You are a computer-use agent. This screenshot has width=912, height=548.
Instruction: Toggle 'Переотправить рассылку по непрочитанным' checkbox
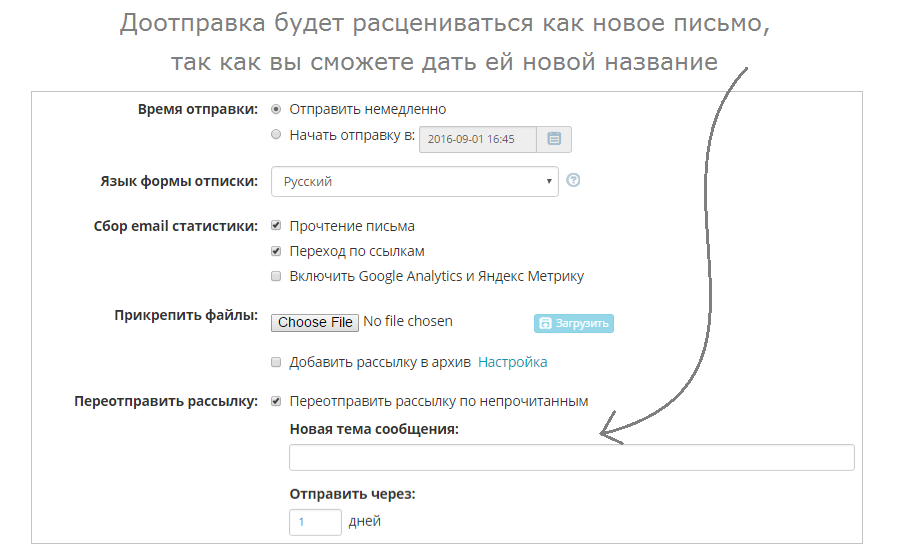[x=276, y=401]
